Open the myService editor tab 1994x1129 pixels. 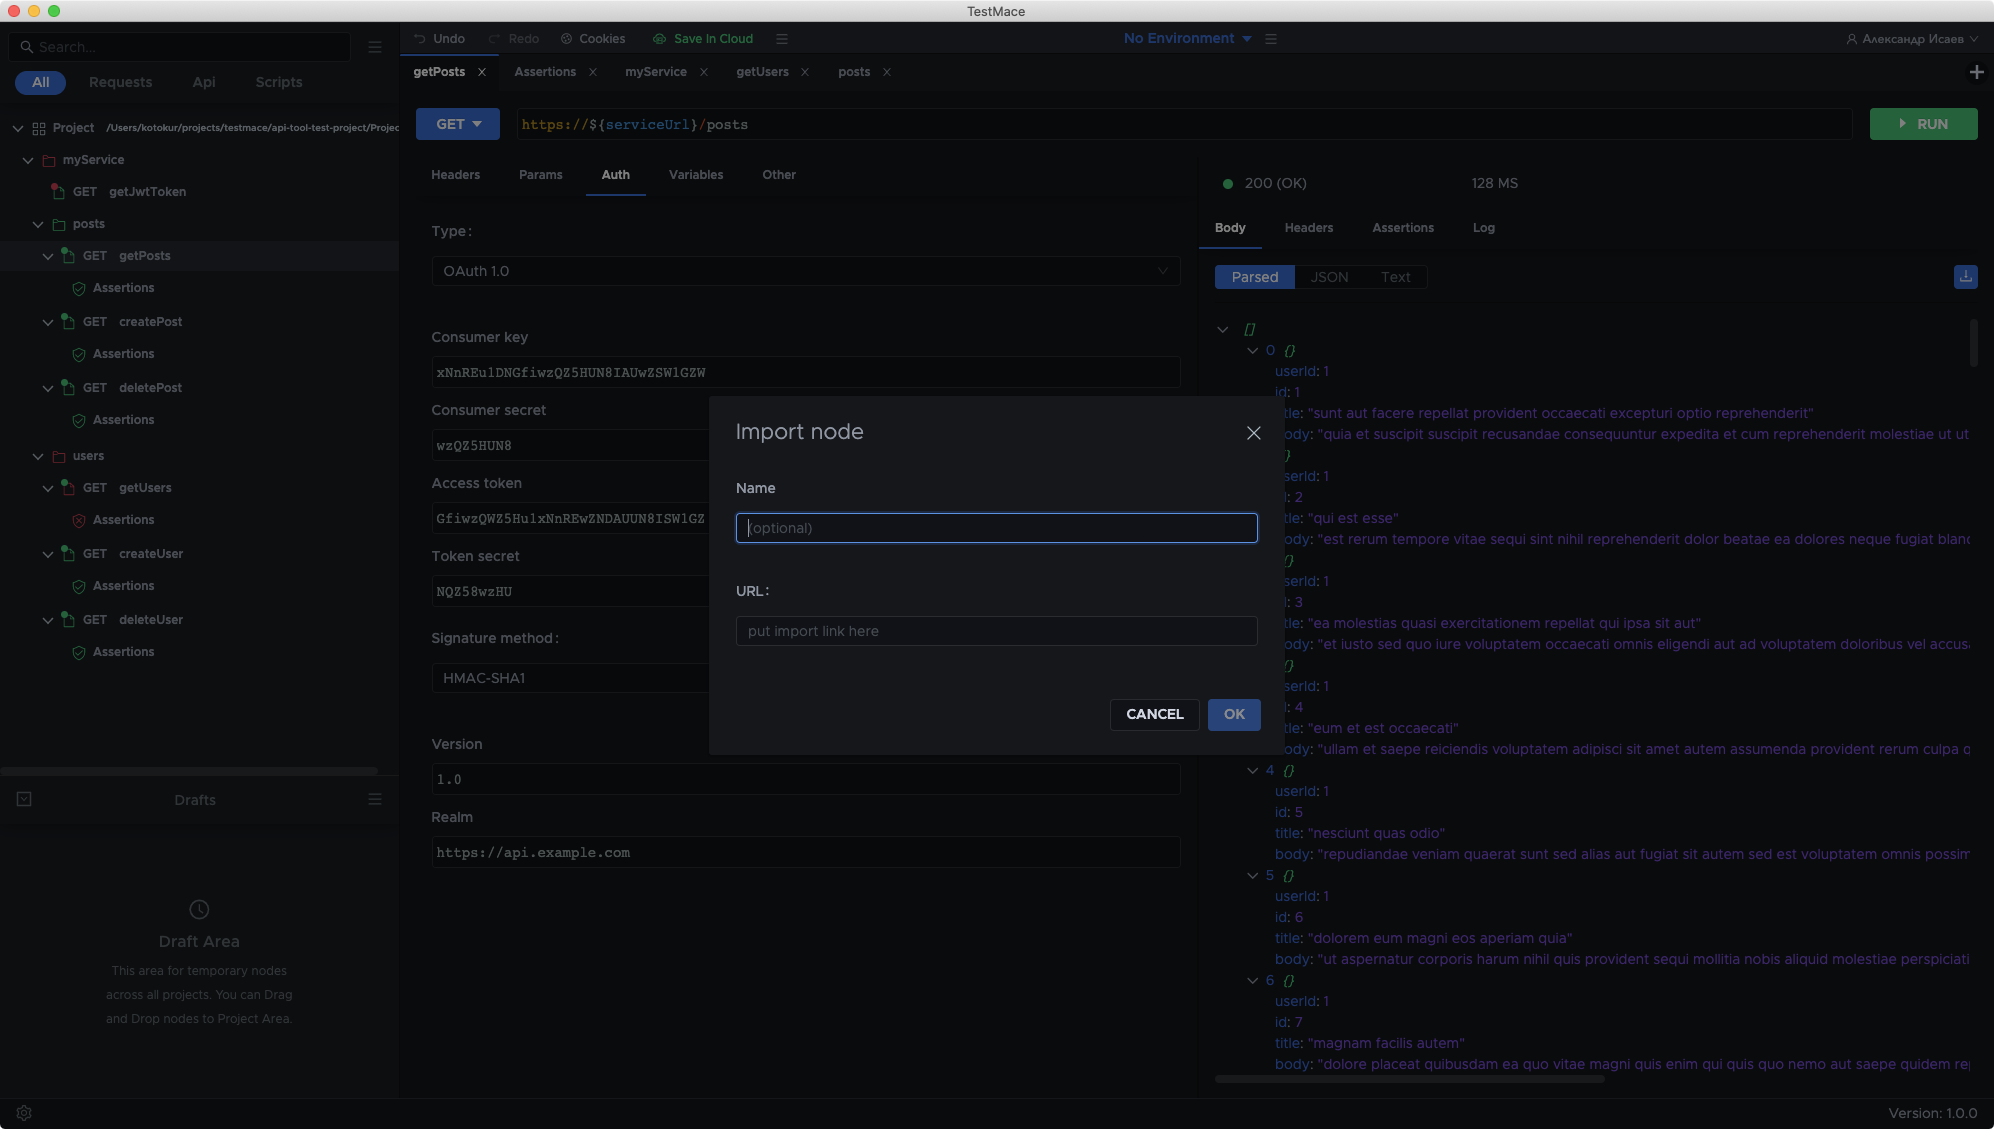pyautogui.click(x=655, y=72)
